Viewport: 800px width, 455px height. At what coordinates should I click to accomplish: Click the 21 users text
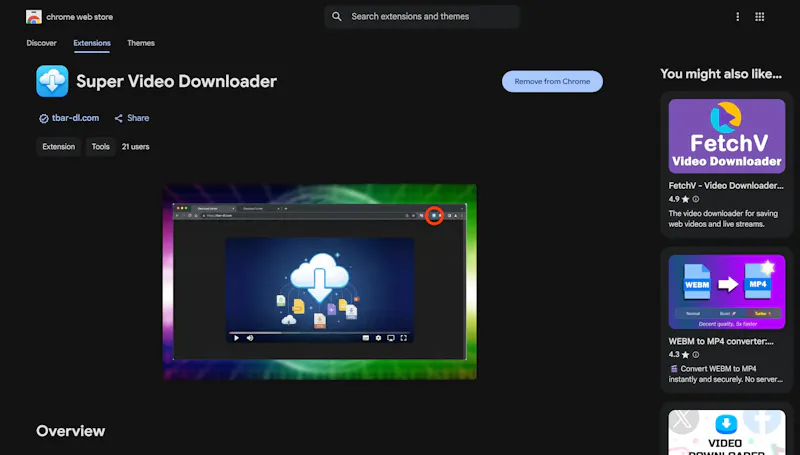136,146
